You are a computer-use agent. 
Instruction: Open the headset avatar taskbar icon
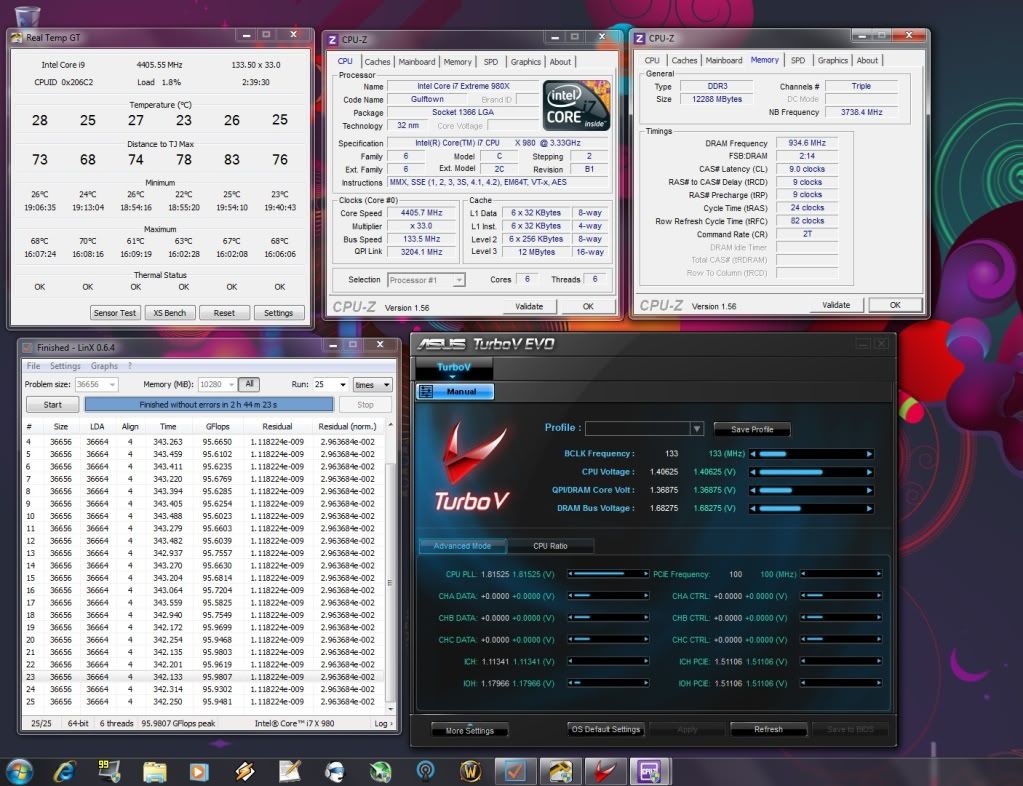pyautogui.click(x=335, y=772)
